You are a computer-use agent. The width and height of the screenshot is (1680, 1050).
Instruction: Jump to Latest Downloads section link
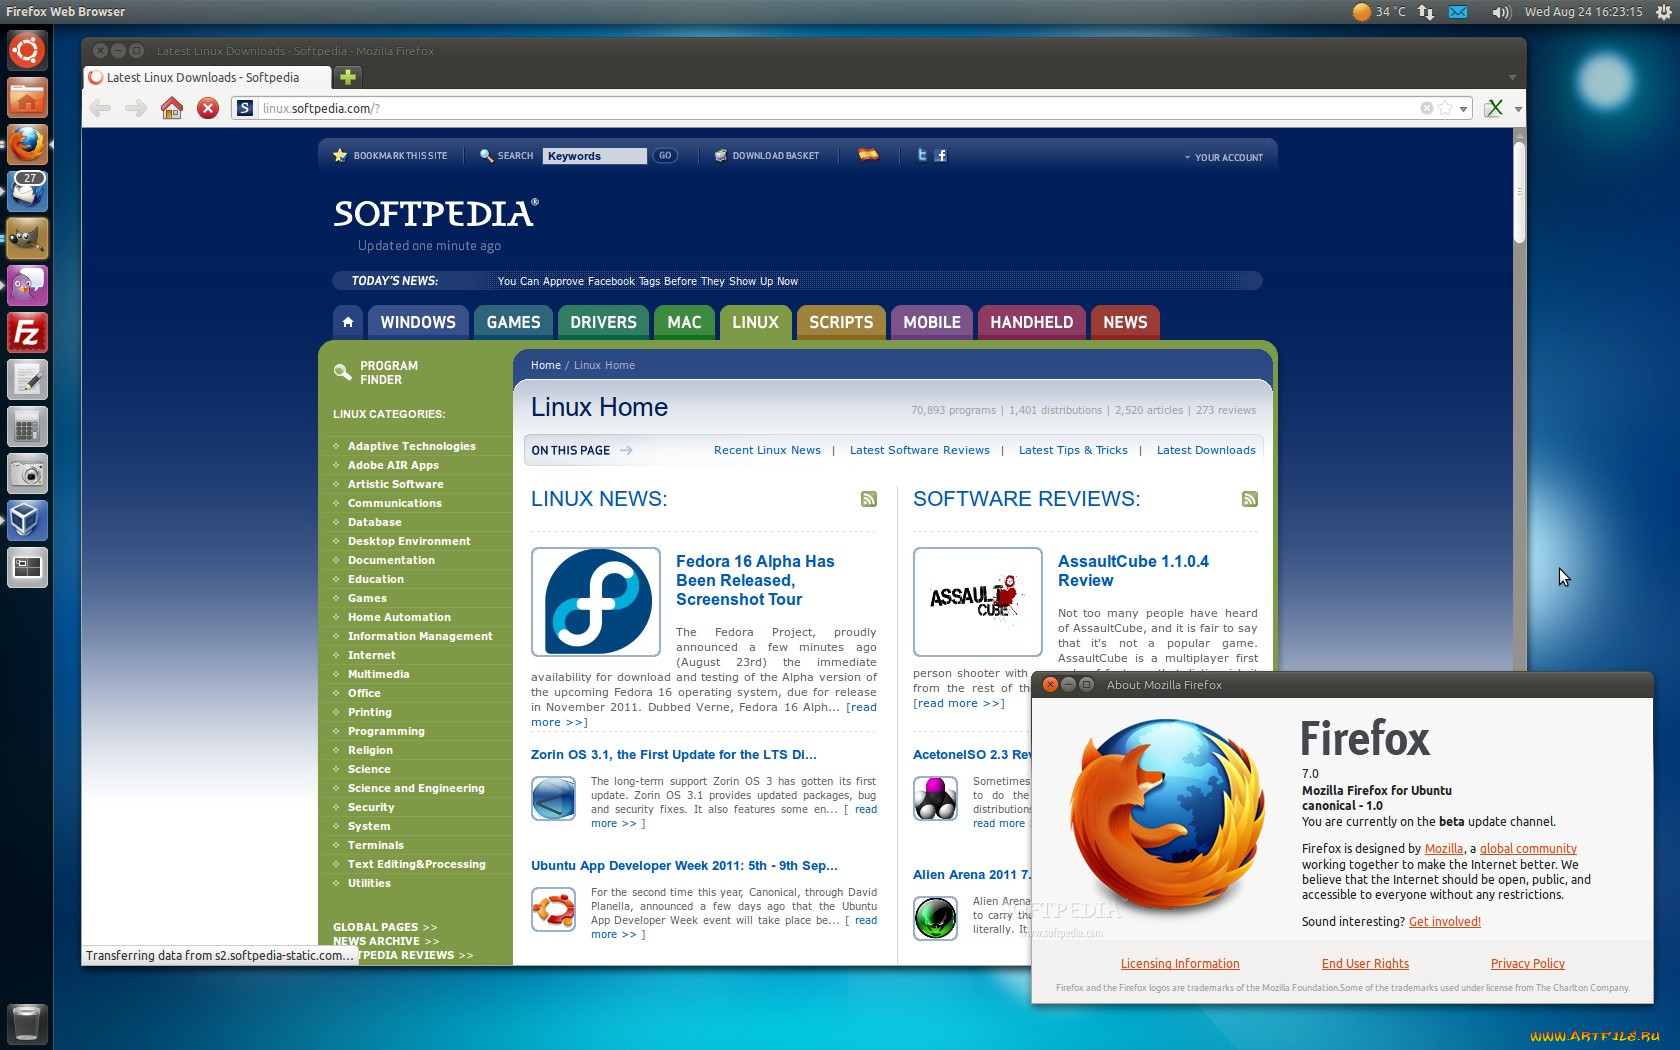tap(1206, 450)
